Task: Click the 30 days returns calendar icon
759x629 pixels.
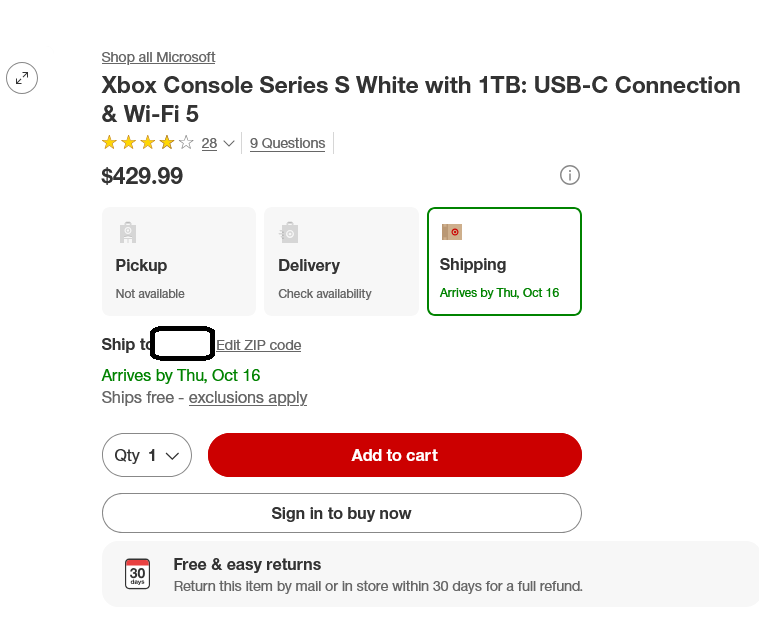Action: (138, 574)
